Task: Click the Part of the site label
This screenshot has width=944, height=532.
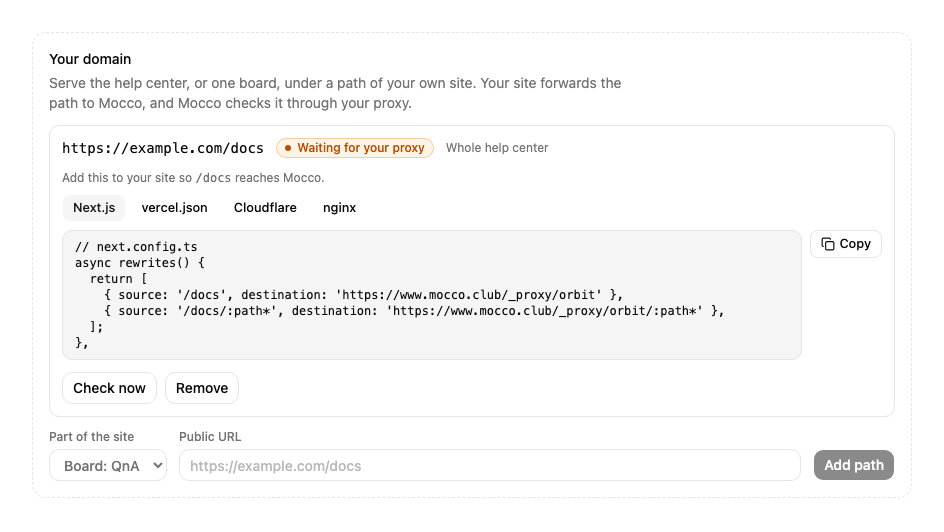Action: pos(92,437)
